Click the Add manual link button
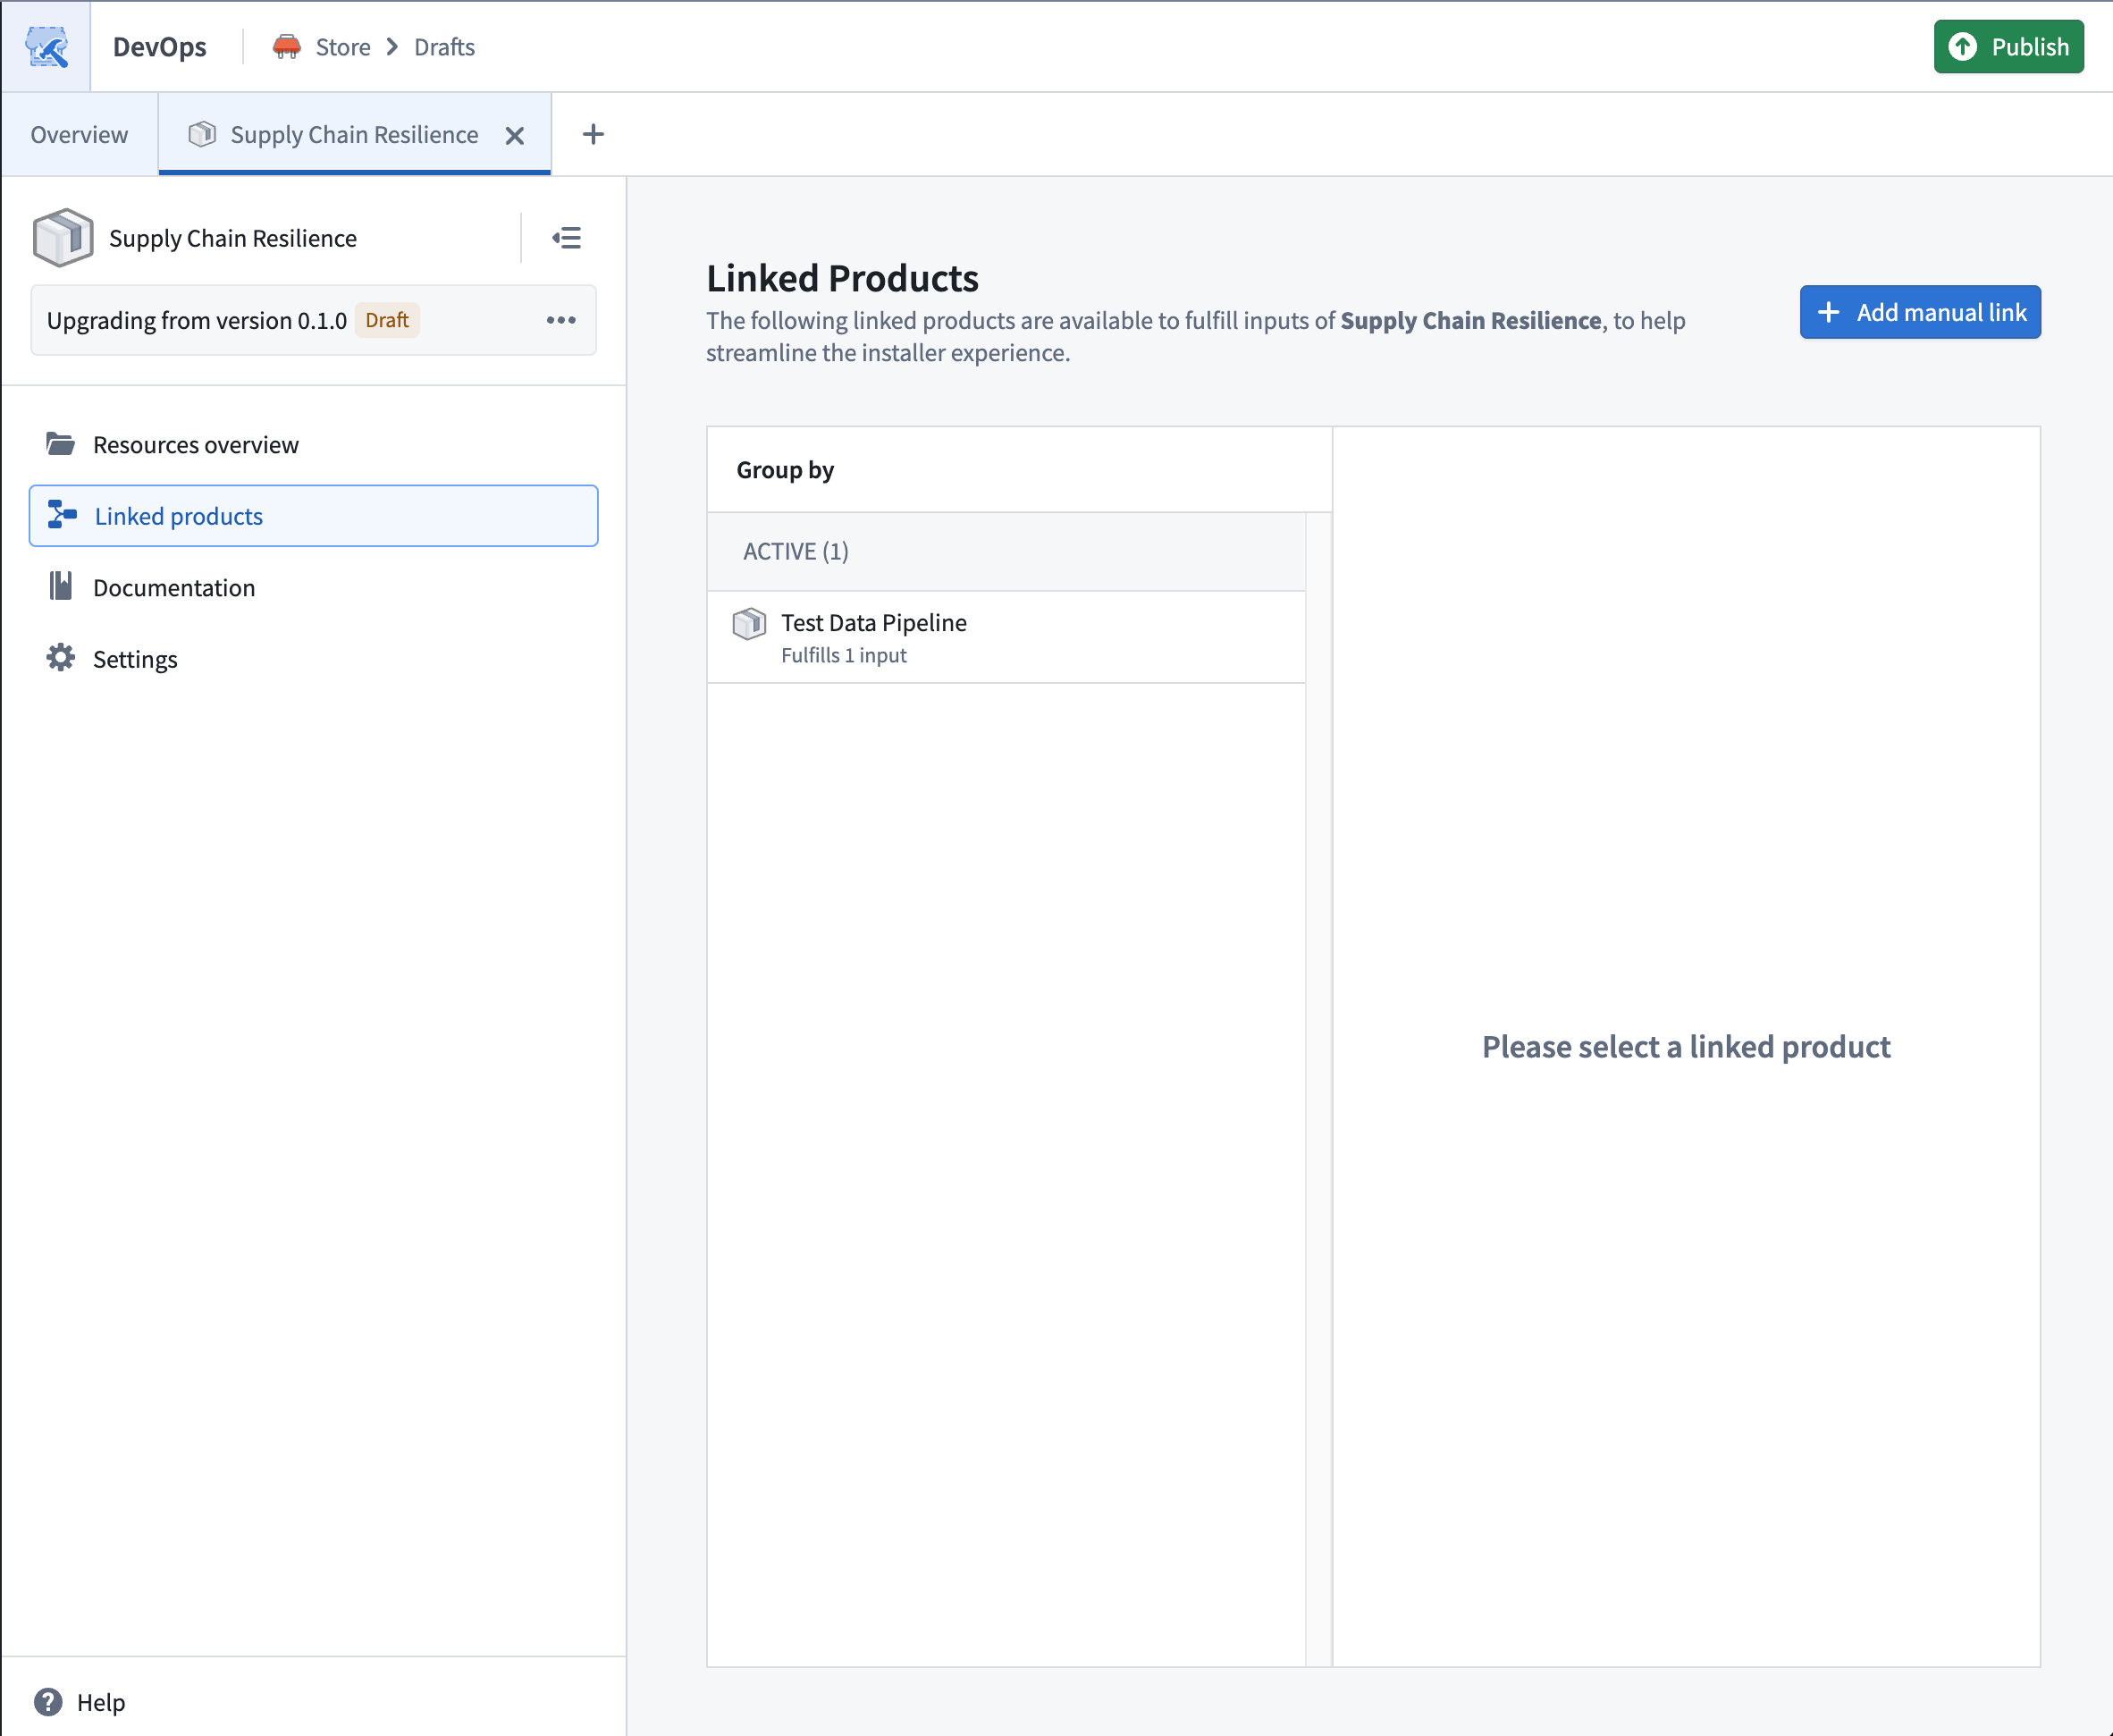This screenshot has width=2113, height=1736. click(1920, 313)
